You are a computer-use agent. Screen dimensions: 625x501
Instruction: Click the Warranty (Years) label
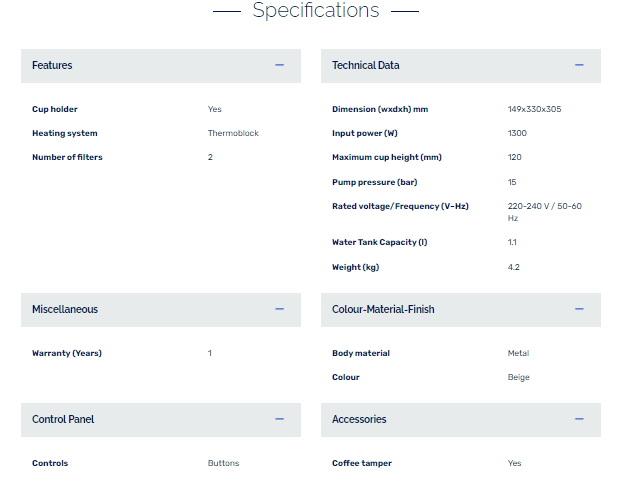pos(67,353)
